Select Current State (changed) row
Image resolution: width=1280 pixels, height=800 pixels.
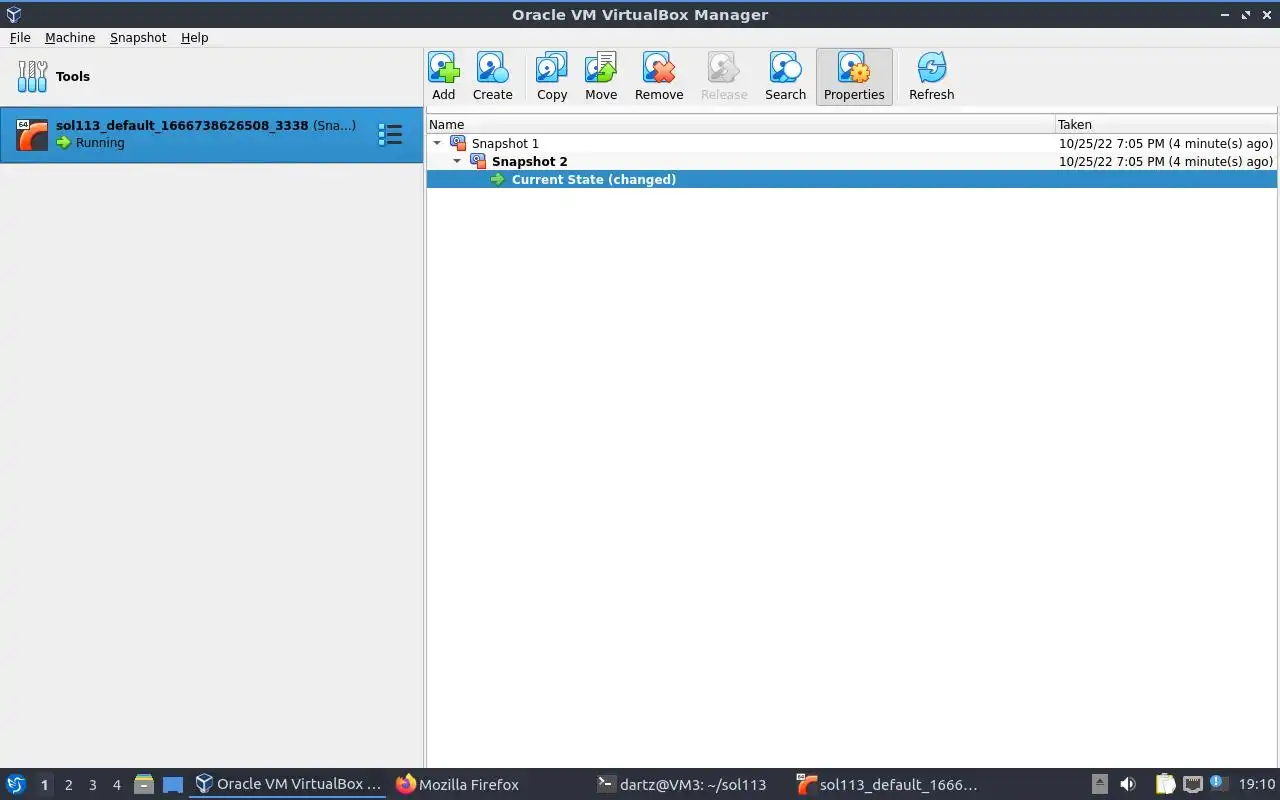tap(851, 179)
